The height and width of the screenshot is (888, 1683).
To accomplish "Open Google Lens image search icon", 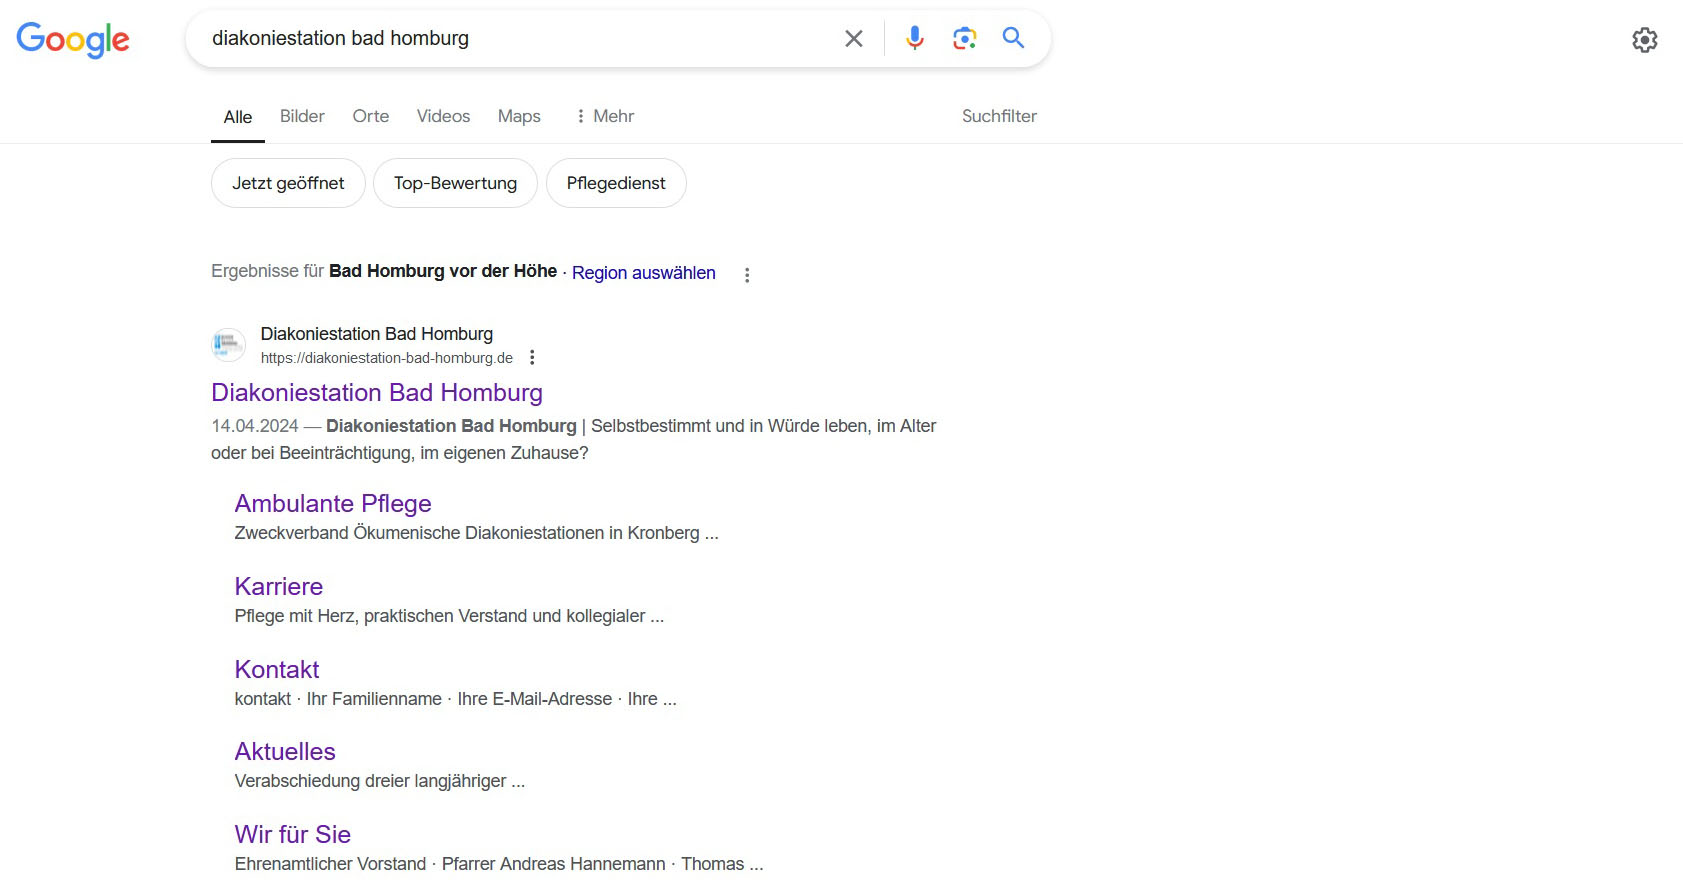I will click(x=964, y=38).
